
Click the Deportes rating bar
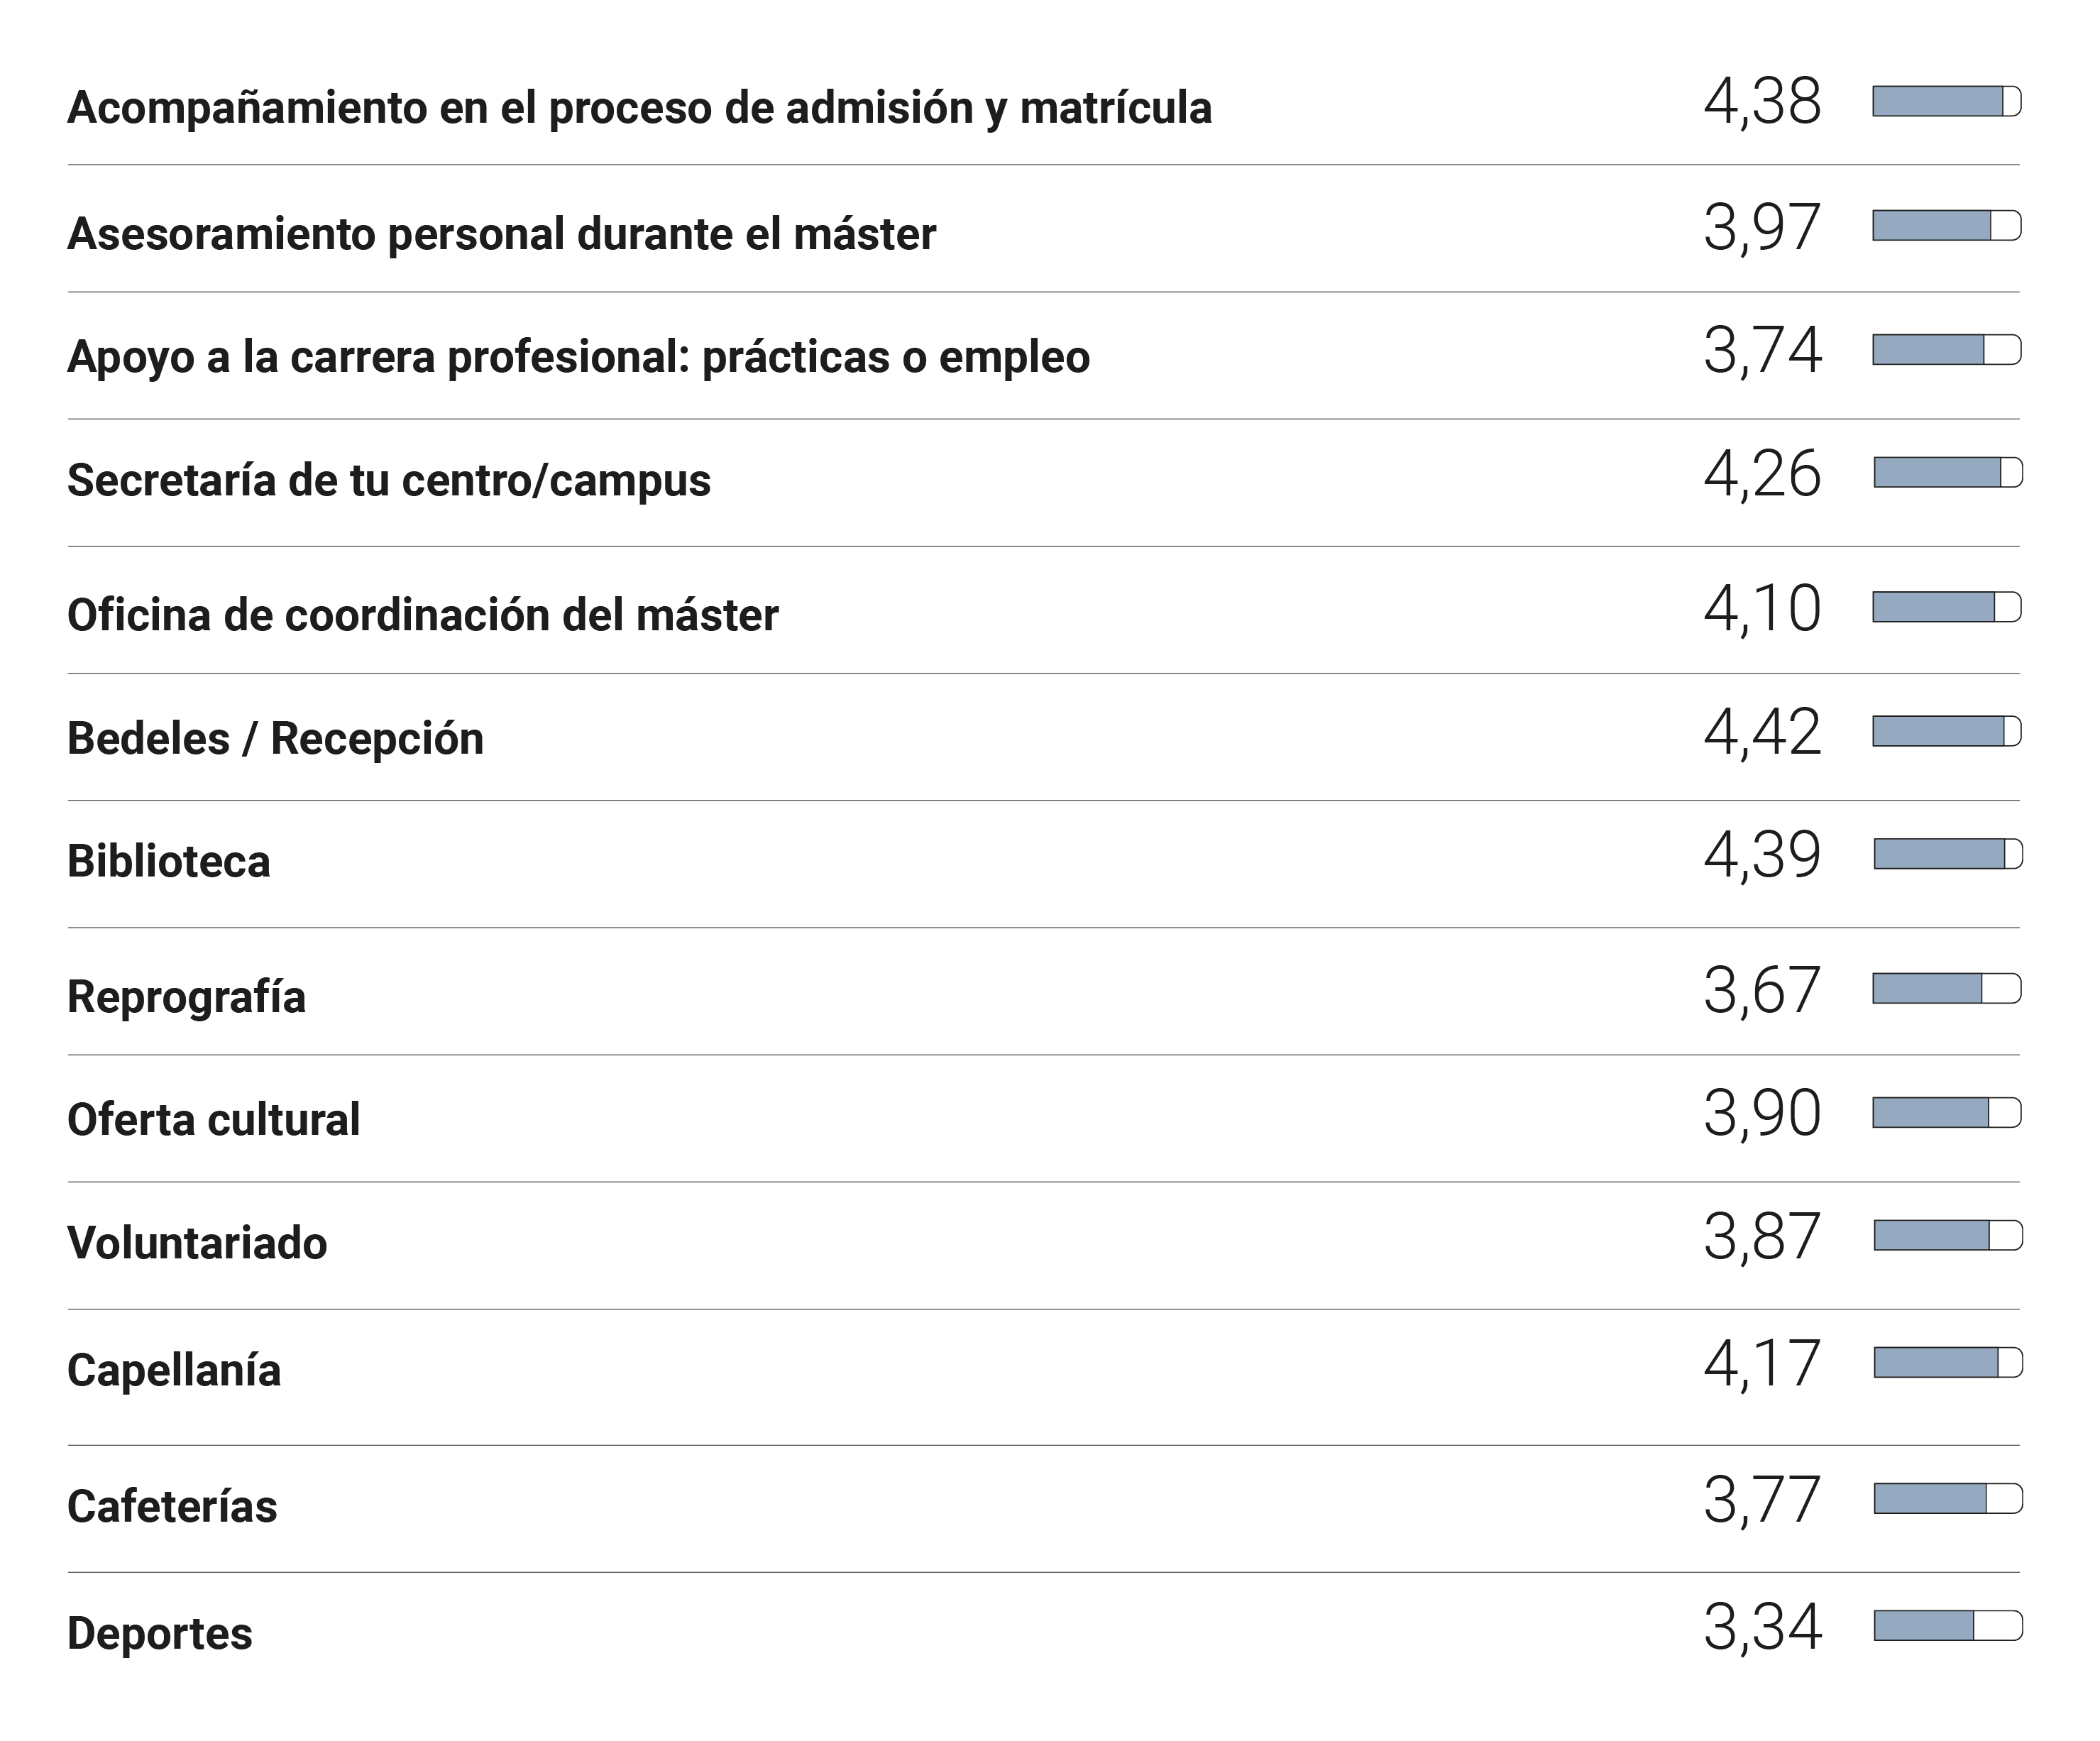[1947, 1626]
